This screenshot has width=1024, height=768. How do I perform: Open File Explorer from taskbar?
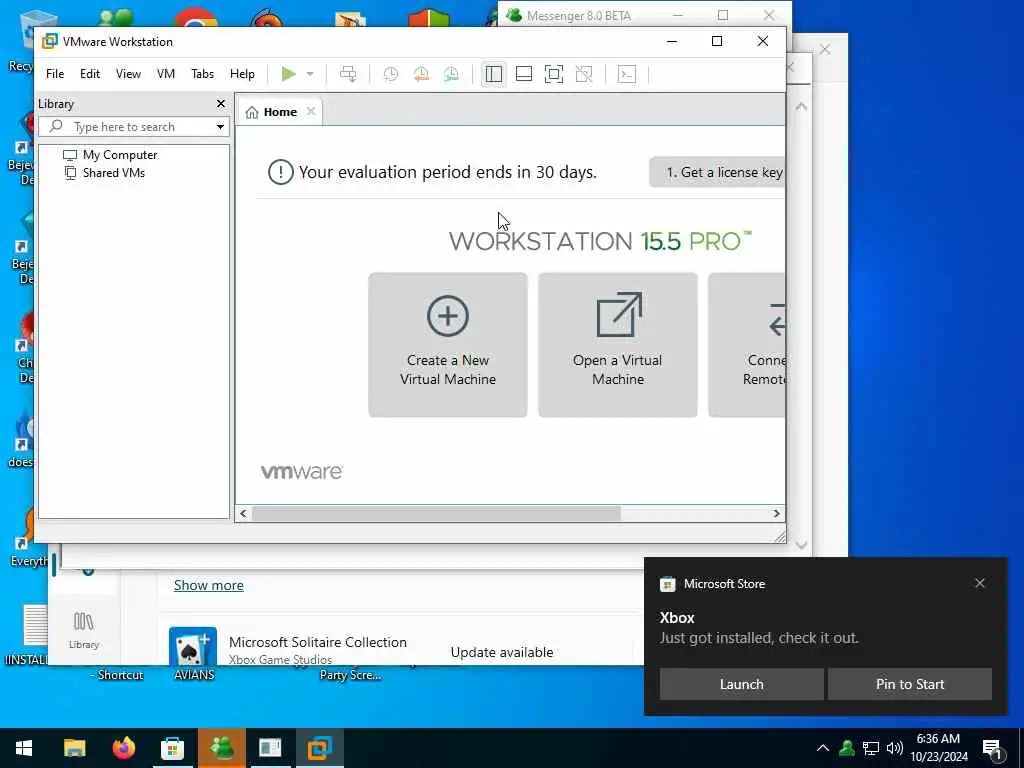pyautogui.click(x=74, y=748)
